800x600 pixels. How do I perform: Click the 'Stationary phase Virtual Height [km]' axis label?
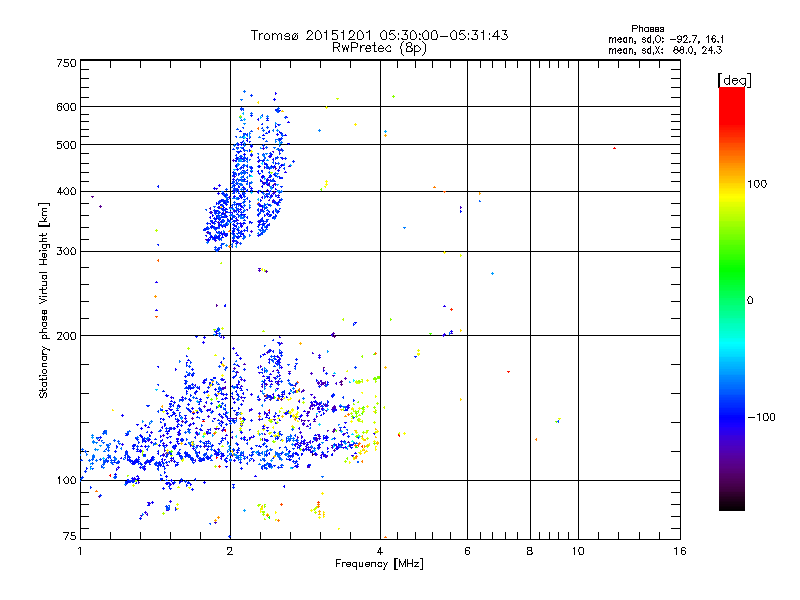point(44,300)
